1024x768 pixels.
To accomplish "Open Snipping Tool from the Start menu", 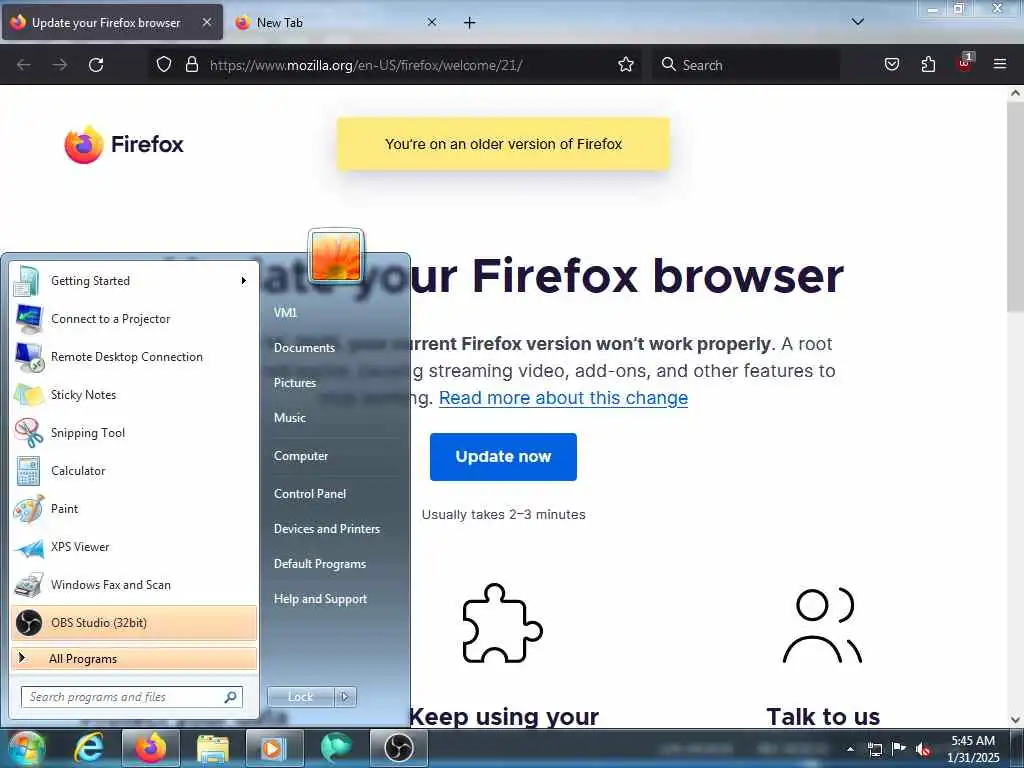I will (x=134, y=433).
